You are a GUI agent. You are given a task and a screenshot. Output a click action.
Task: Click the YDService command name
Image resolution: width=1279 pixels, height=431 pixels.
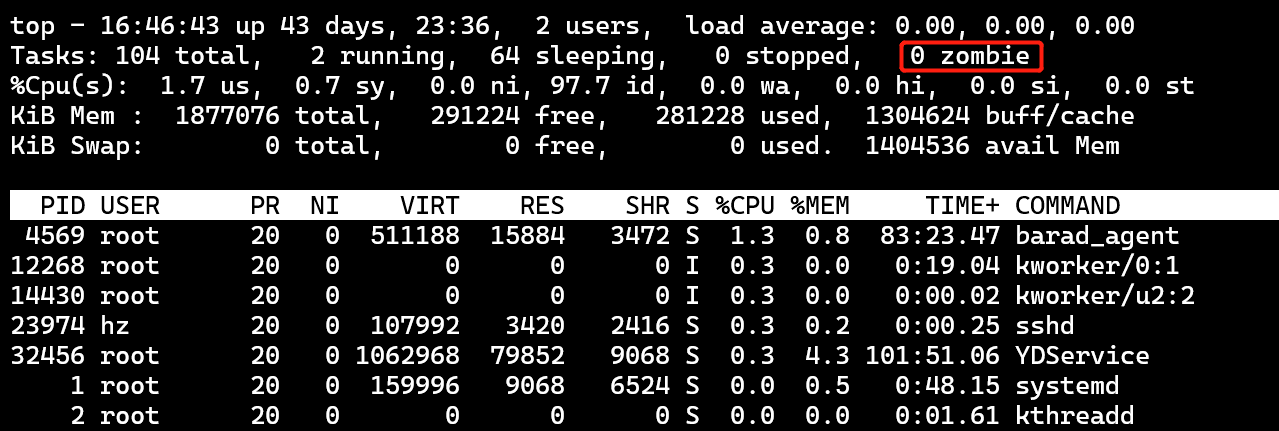tap(1082, 356)
